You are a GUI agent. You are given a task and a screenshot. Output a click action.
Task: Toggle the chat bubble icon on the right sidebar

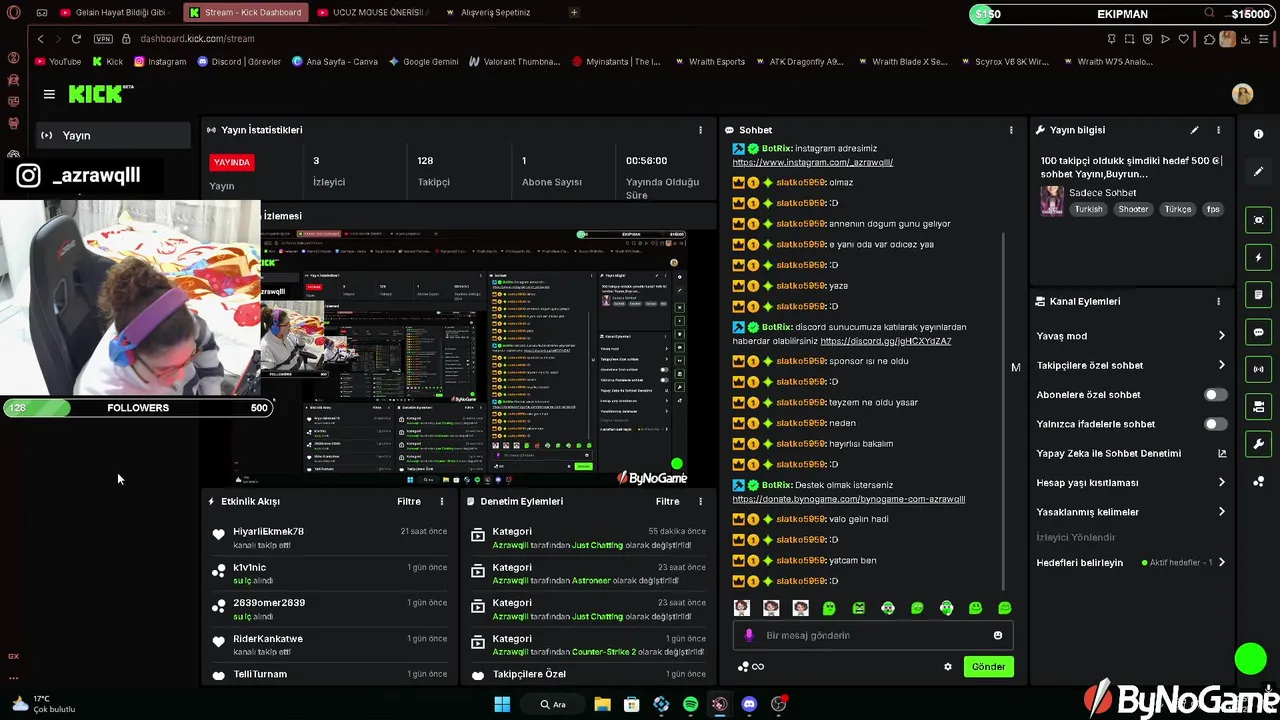click(1258, 332)
